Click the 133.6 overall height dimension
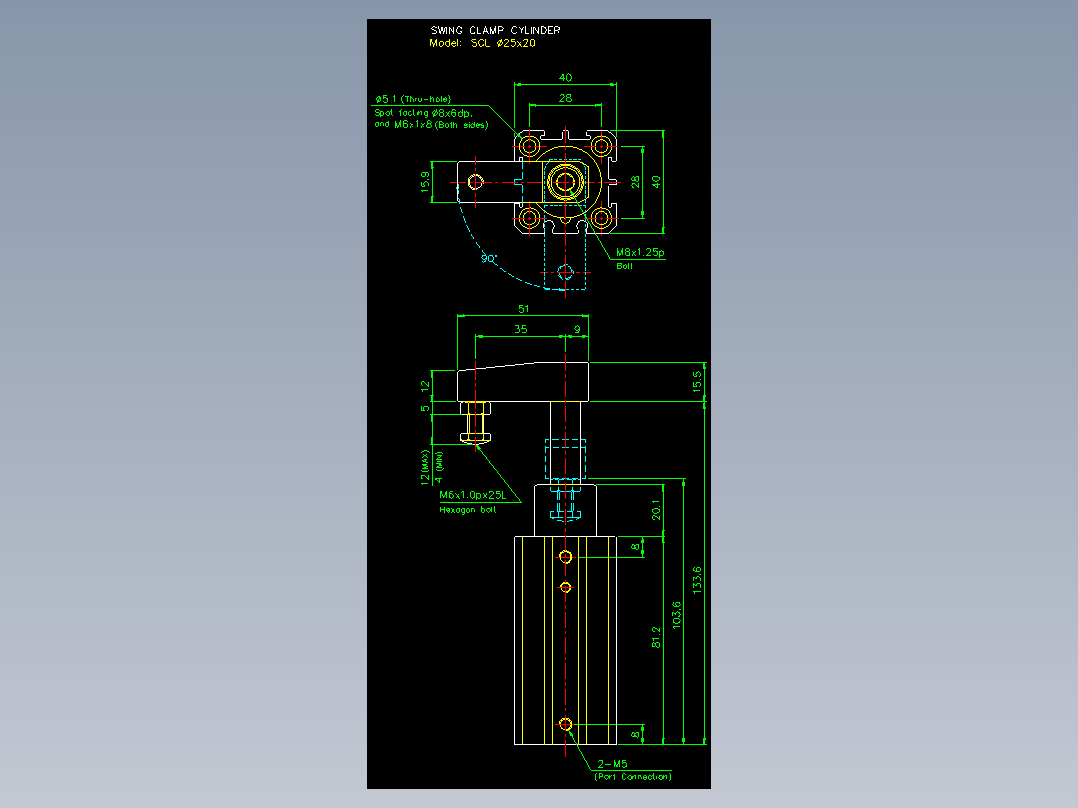This screenshot has width=1078, height=808. 697,580
